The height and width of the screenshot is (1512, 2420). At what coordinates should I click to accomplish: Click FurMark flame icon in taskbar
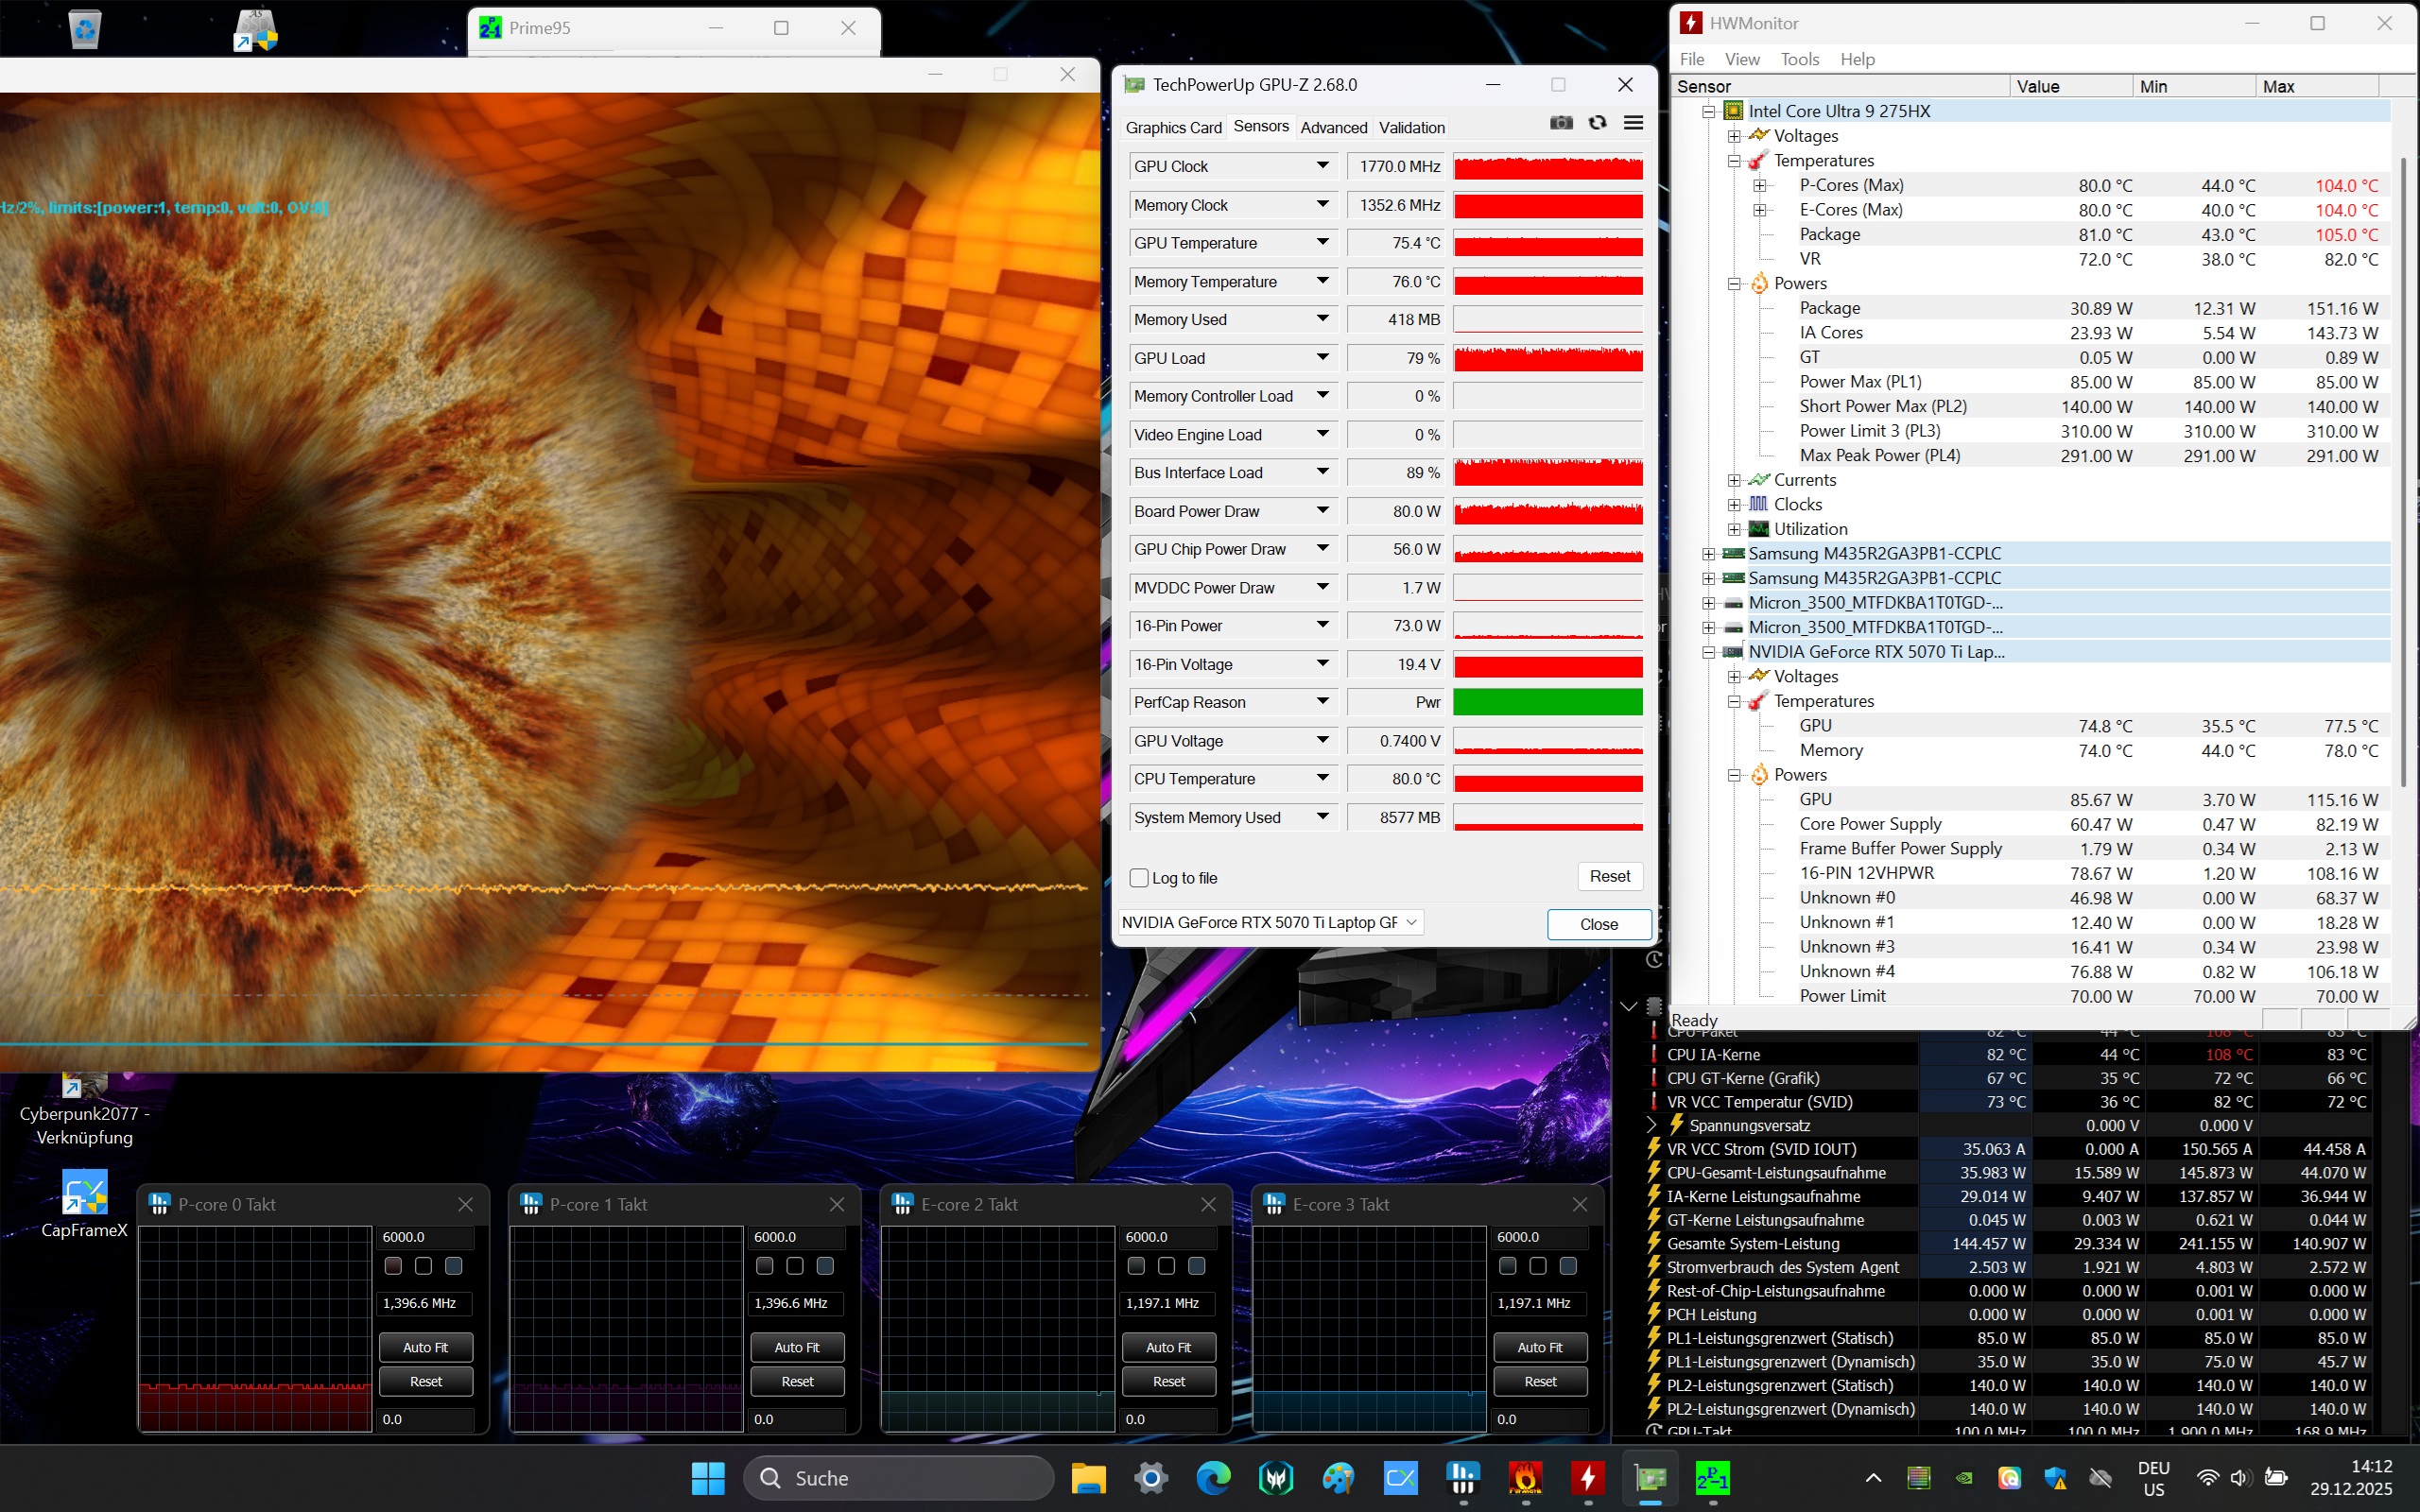click(1525, 1477)
